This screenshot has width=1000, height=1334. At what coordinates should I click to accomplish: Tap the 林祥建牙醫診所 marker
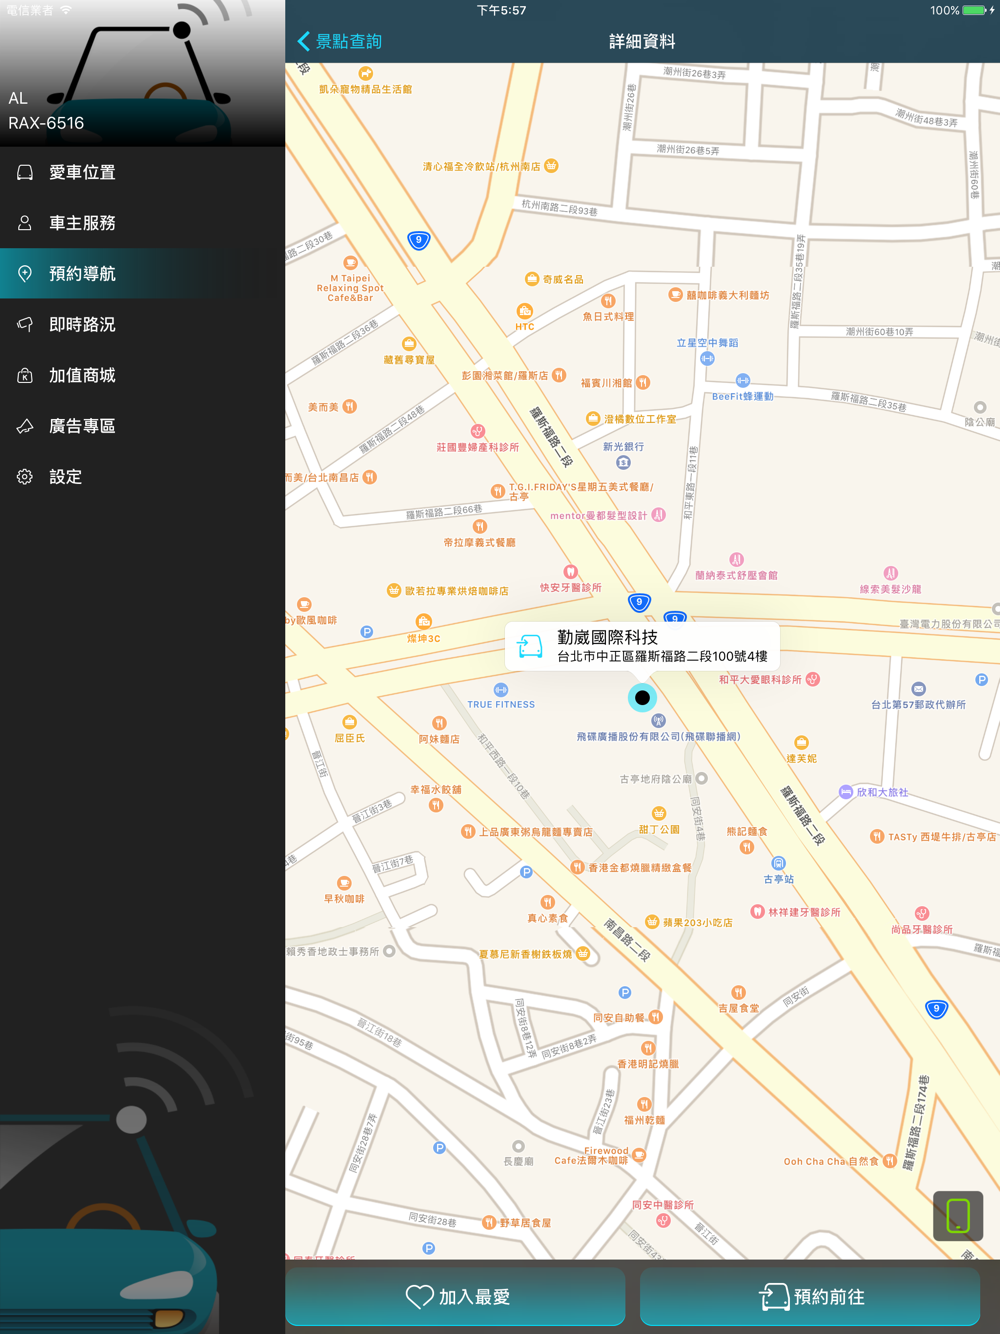(x=757, y=912)
